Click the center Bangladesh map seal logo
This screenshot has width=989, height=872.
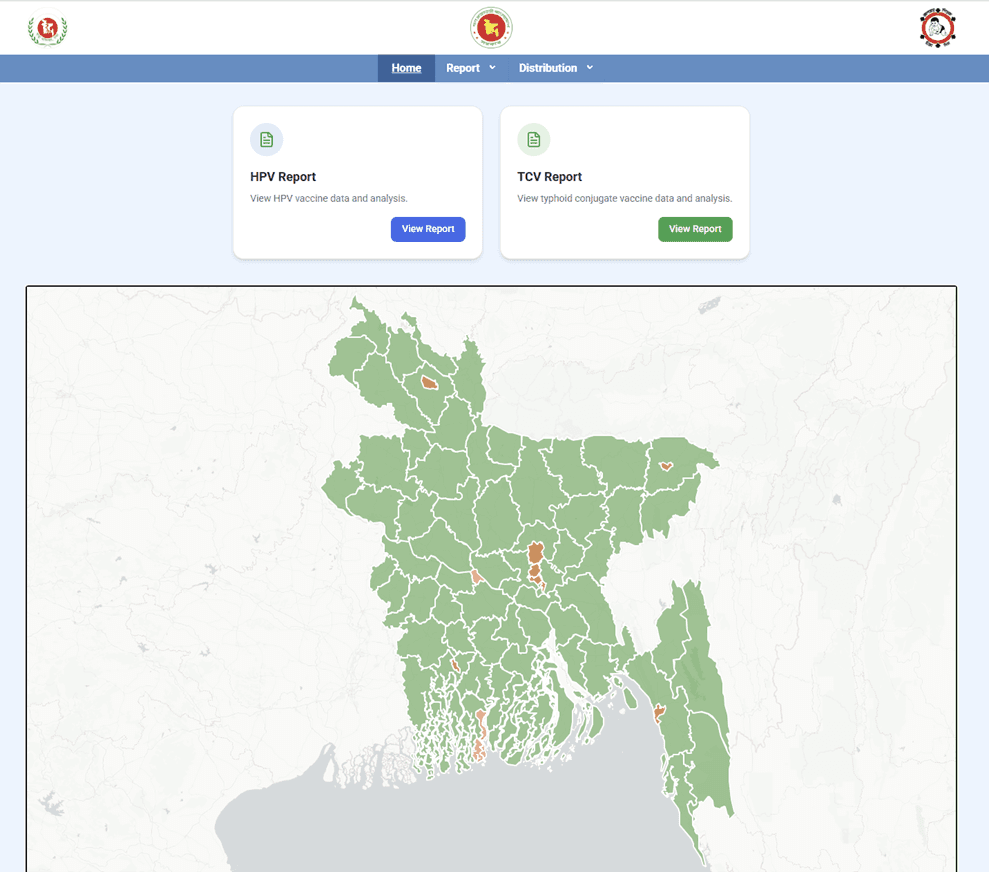(491, 28)
